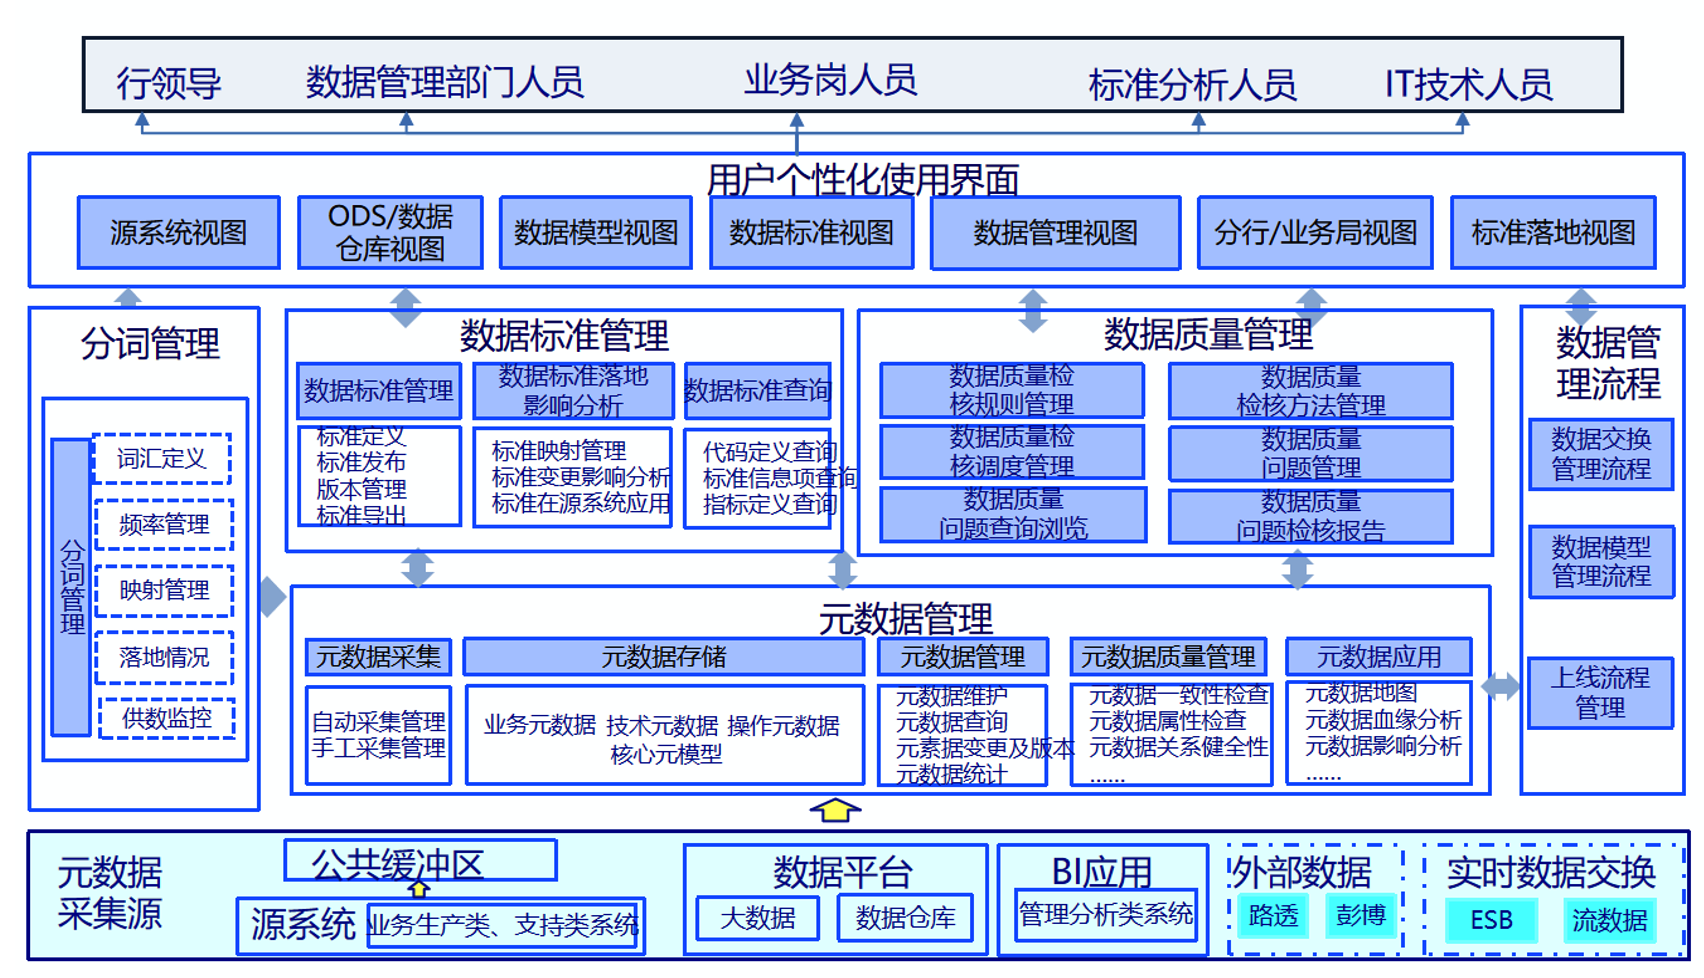Select the 词汇定义 dashed box
The image size is (1704, 978).
pyautogui.click(x=162, y=459)
